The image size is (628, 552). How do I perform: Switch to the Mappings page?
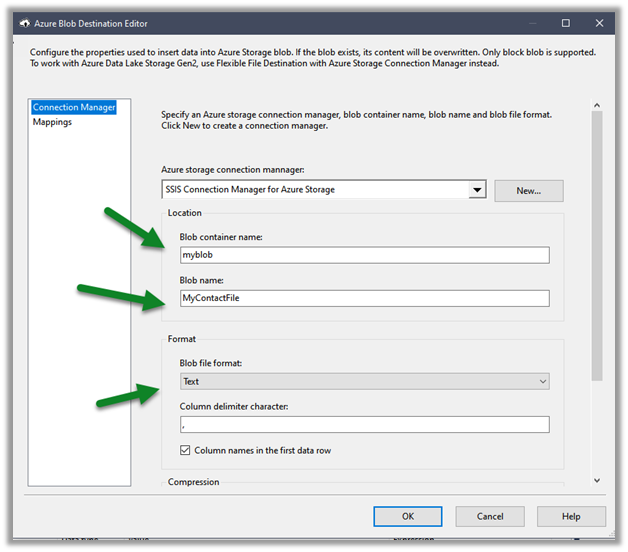pyautogui.click(x=52, y=122)
